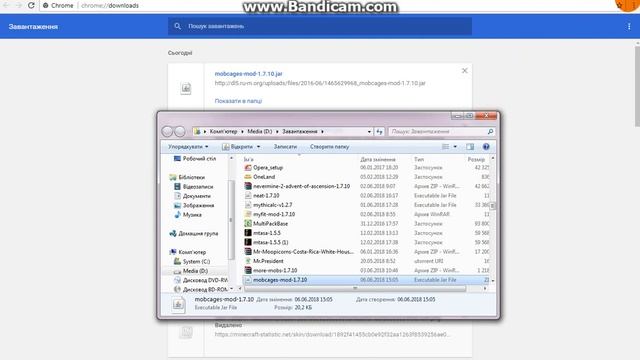The height and width of the screenshot is (360, 640).
Task: Click Explorer refresh button beside address bar
Action: [x=379, y=131]
